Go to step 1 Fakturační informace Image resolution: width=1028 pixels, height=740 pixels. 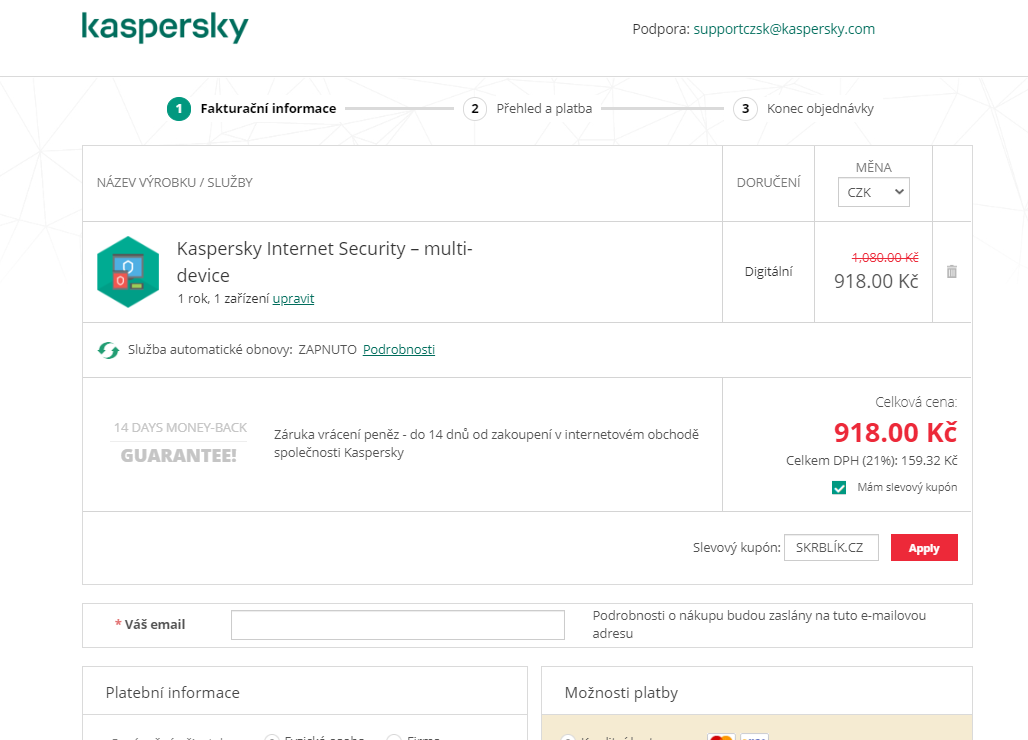[252, 109]
